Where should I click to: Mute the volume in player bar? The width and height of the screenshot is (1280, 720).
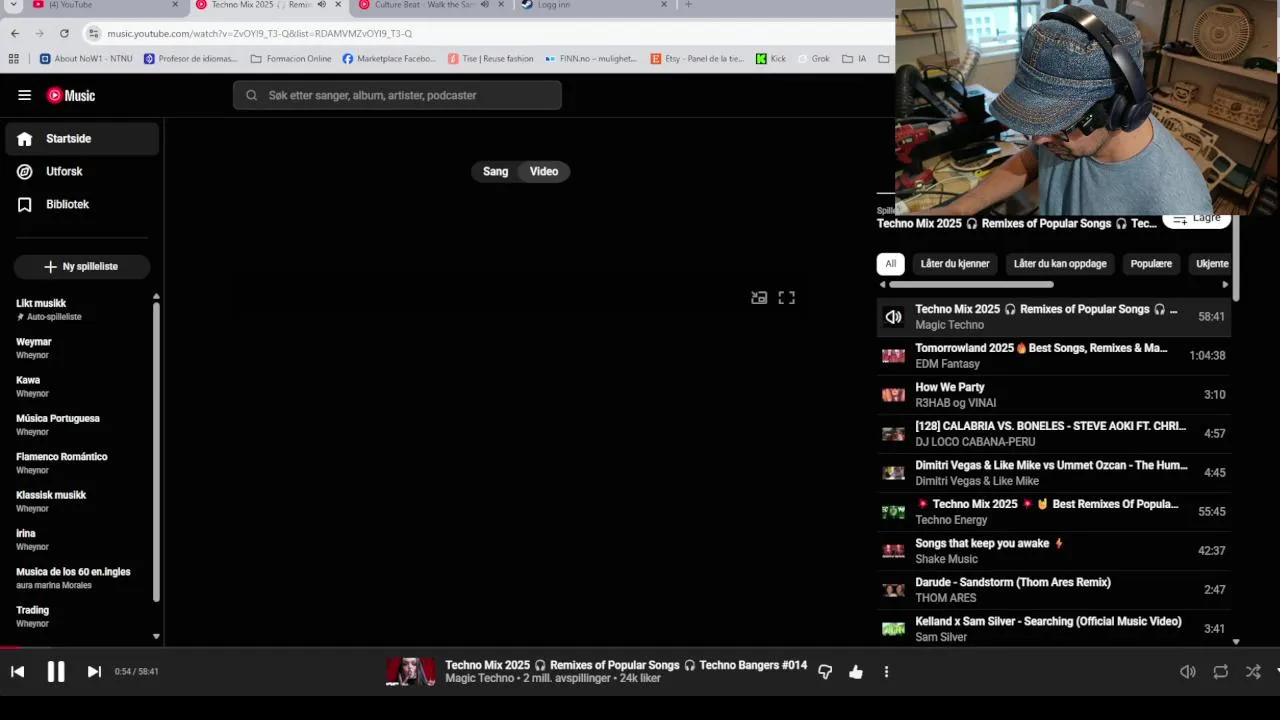point(1188,672)
